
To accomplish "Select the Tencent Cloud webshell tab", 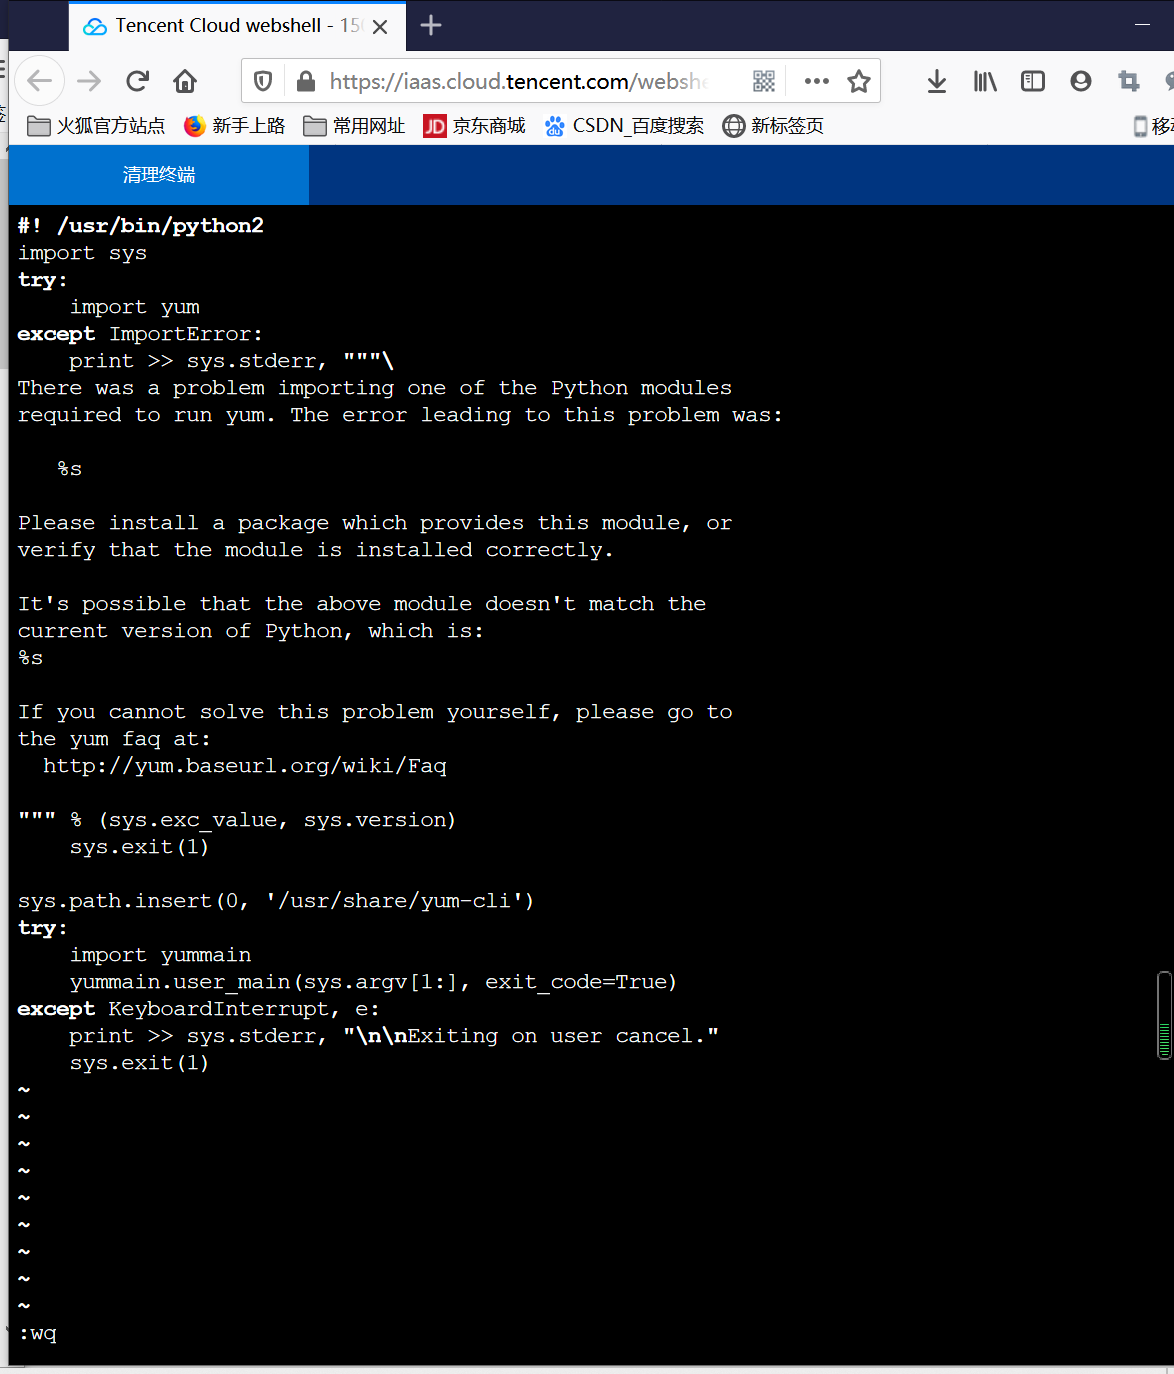I will [x=238, y=26].
